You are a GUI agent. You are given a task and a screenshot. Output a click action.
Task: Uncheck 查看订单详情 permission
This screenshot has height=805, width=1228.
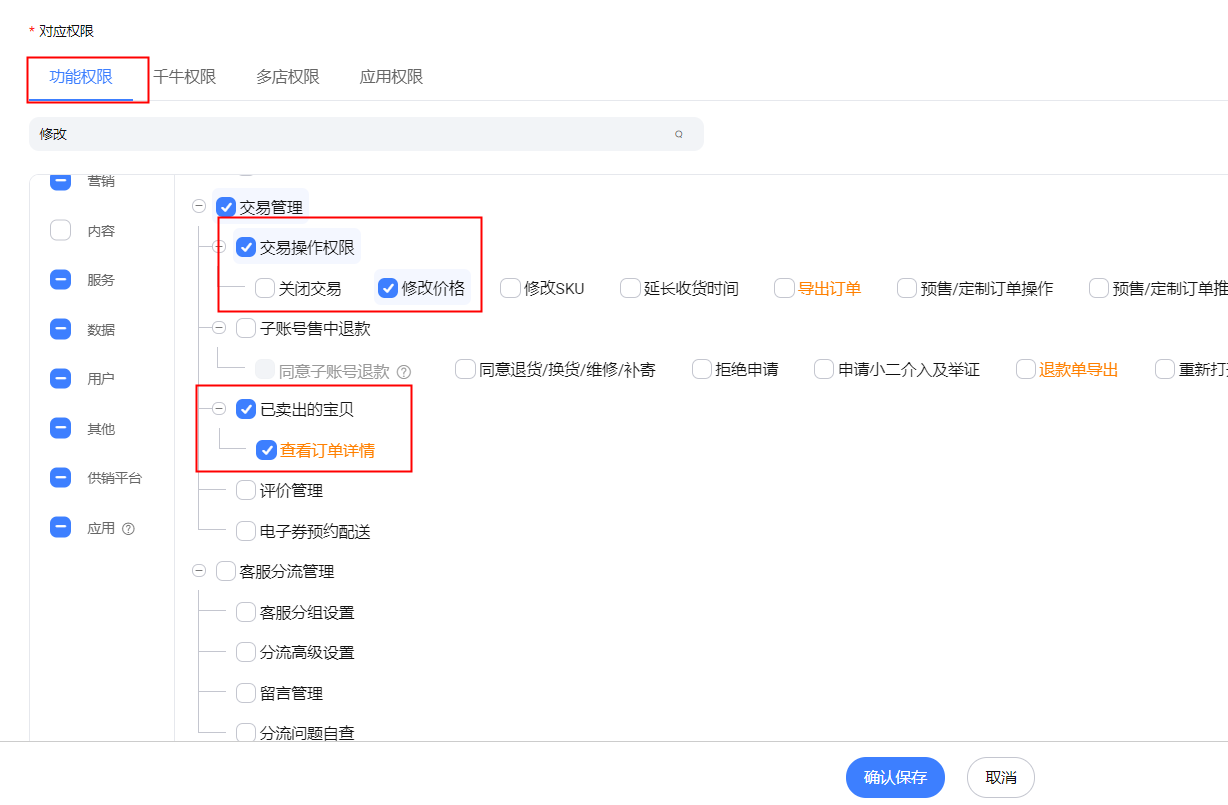pos(266,450)
